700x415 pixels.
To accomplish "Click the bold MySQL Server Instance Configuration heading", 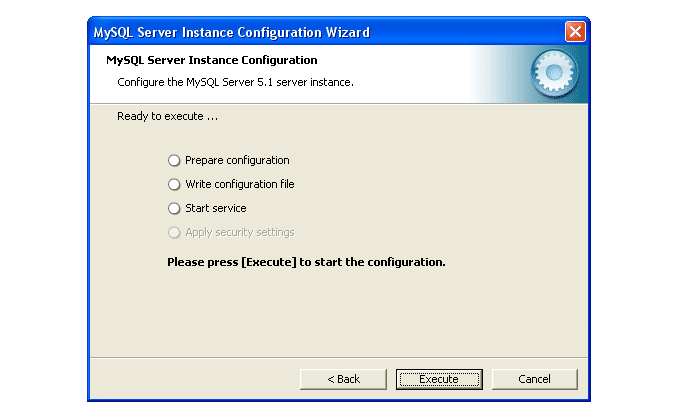I will [211, 60].
